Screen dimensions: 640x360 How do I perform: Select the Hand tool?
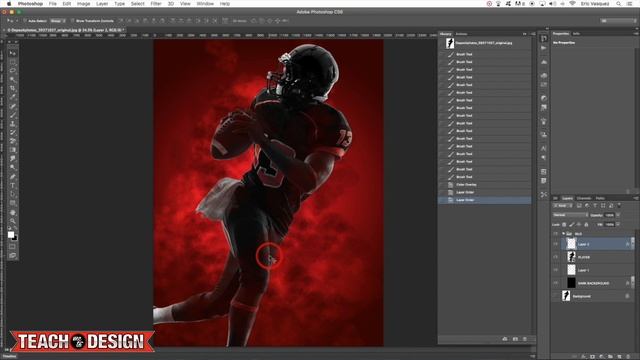click(x=13, y=213)
